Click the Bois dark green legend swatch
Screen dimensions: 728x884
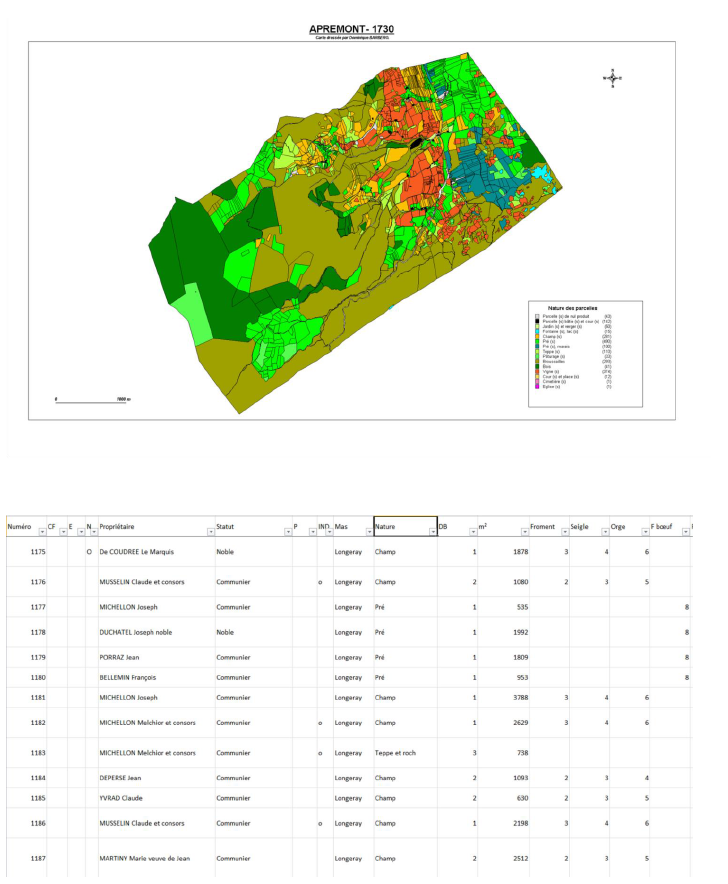pyautogui.click(x=537, y=366)
